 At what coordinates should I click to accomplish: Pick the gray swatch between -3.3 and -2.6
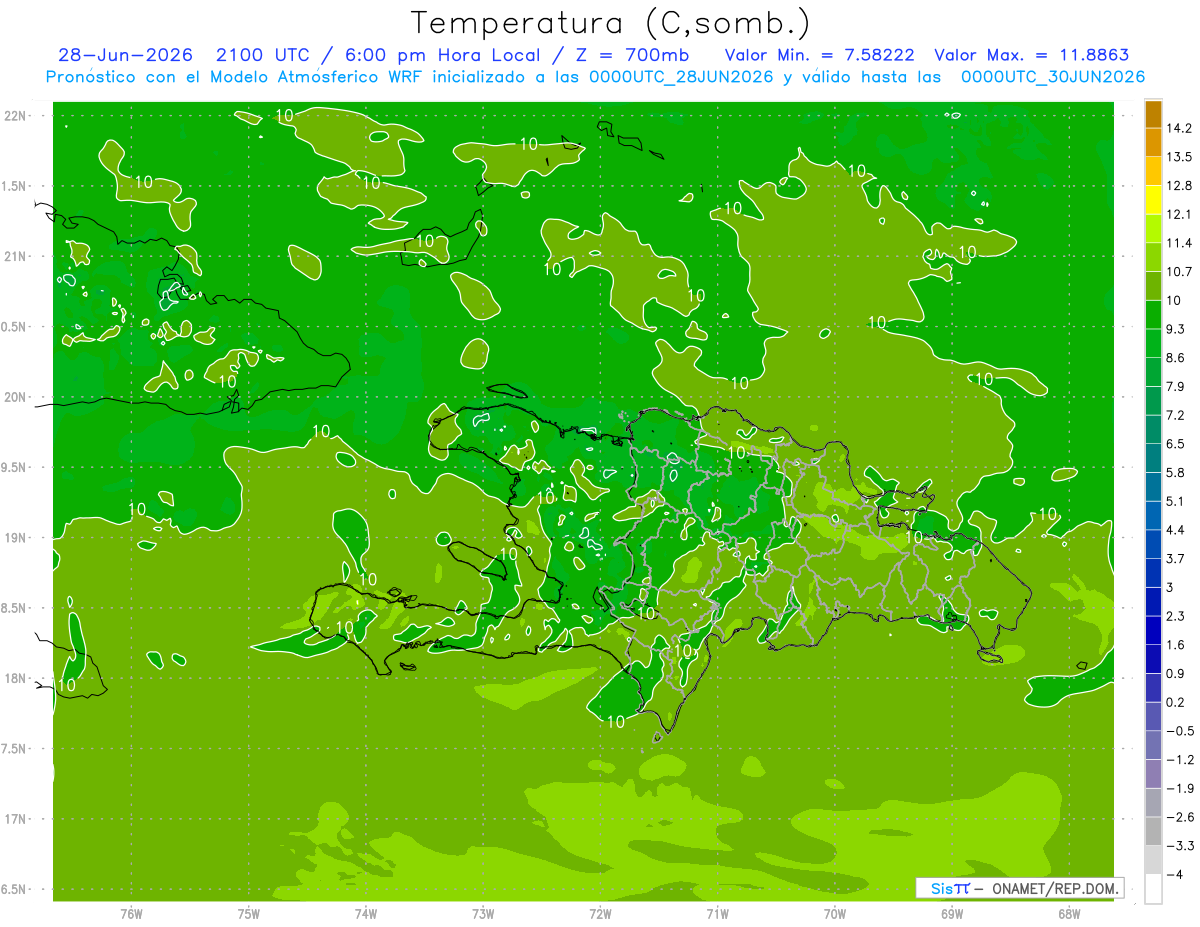click(1153, 831)
